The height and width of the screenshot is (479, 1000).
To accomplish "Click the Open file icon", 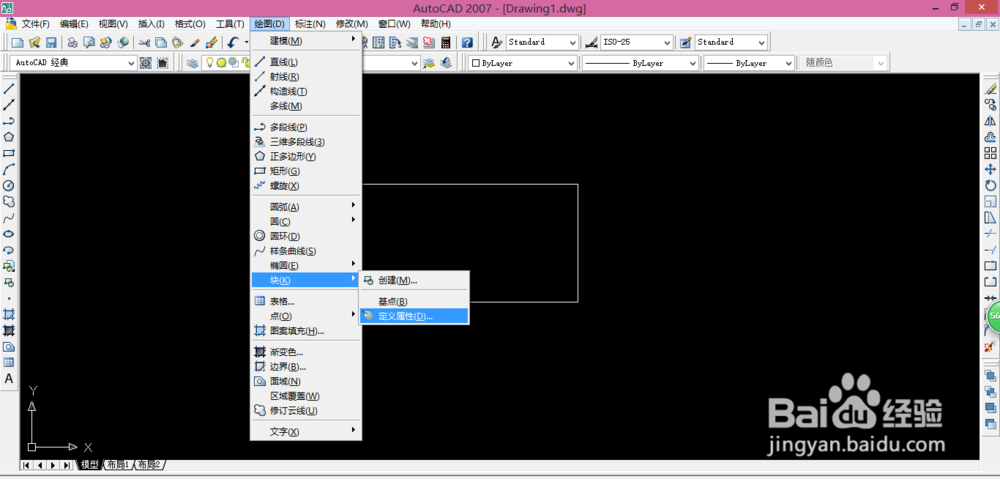I will tap(34, 43).
